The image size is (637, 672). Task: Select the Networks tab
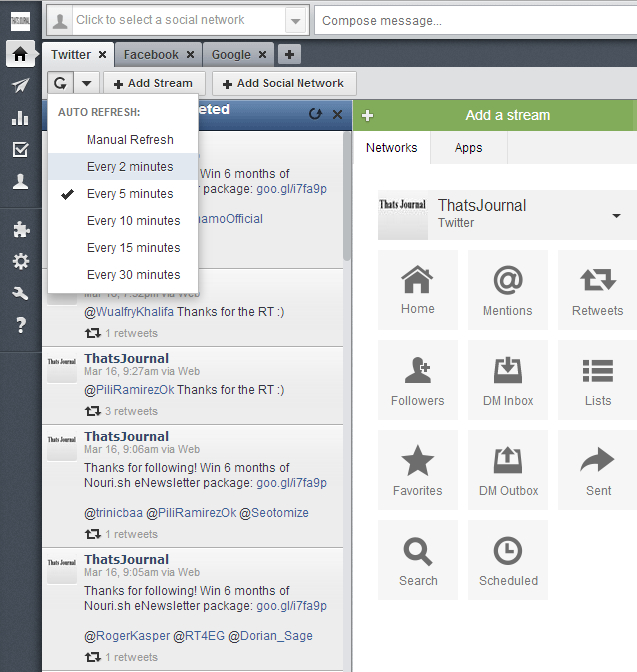coord(391,147)
